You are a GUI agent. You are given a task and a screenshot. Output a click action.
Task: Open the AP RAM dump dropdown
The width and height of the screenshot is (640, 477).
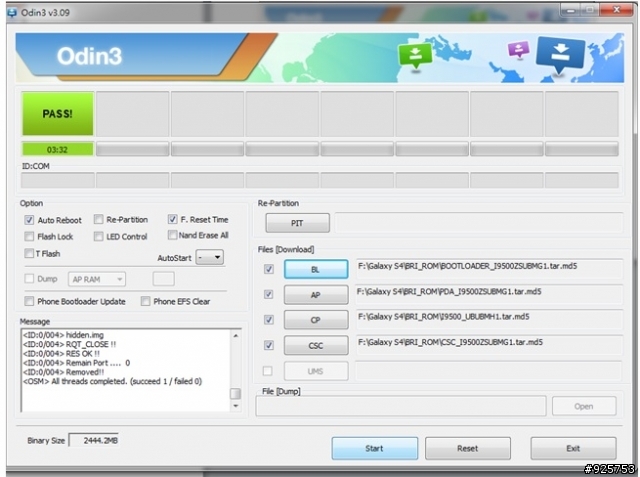point(97,280)
